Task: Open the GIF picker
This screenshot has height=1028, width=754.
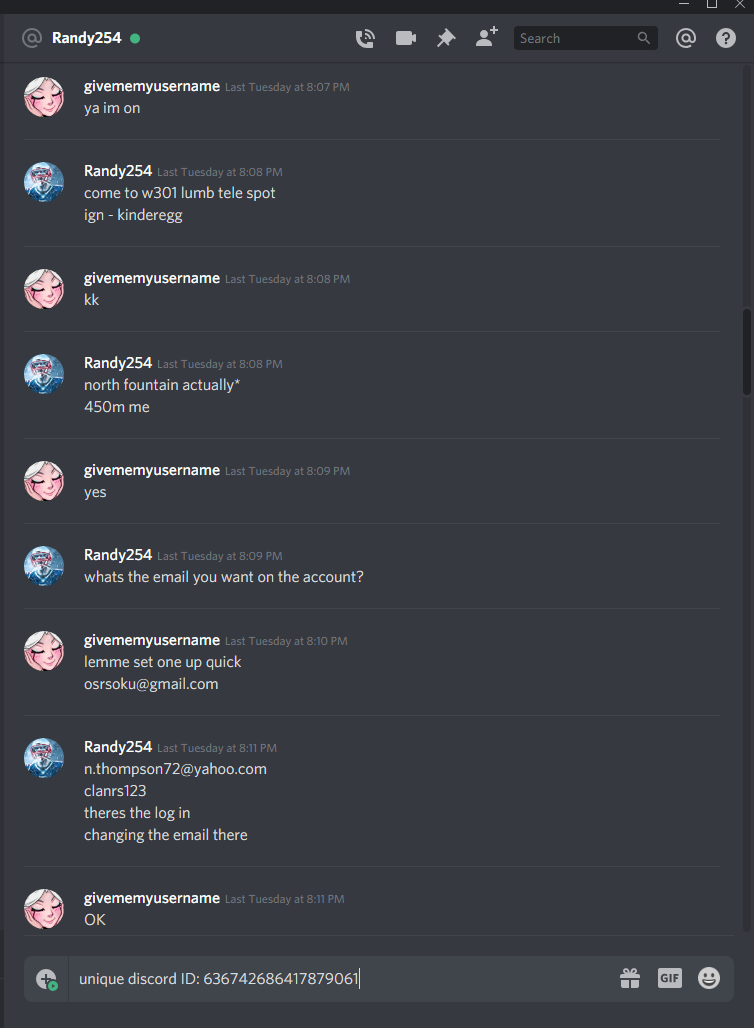Action: click(669, 978)
